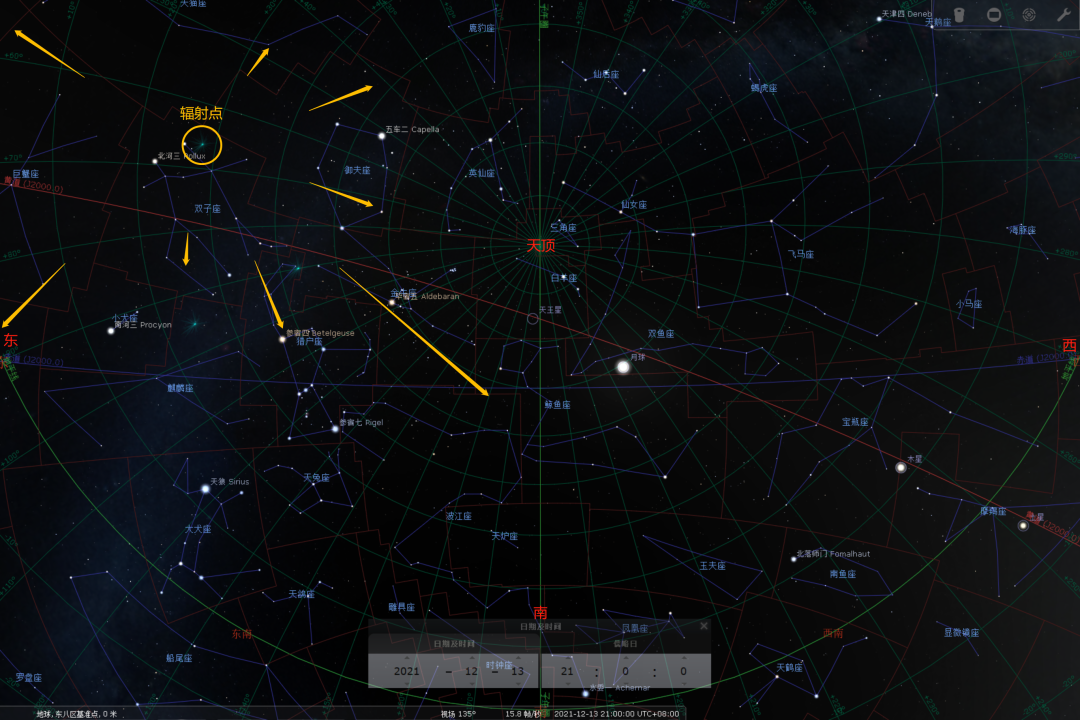Screen dimensions: 1080x720
Task: Select the star Fomalhaut (北落师门)
Action: tap(793, 559)
